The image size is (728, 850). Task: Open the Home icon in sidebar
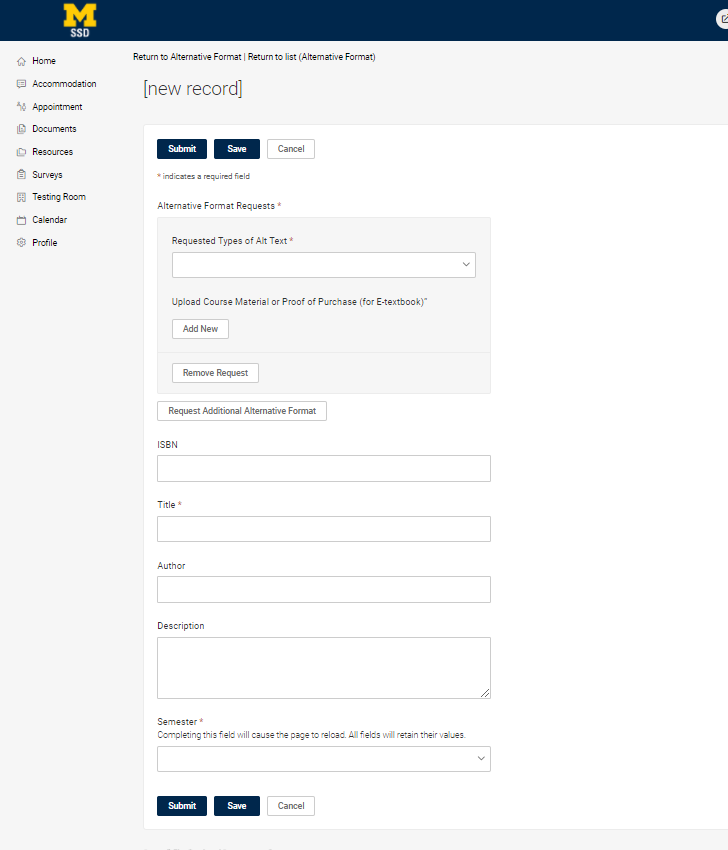click(19, 61)
